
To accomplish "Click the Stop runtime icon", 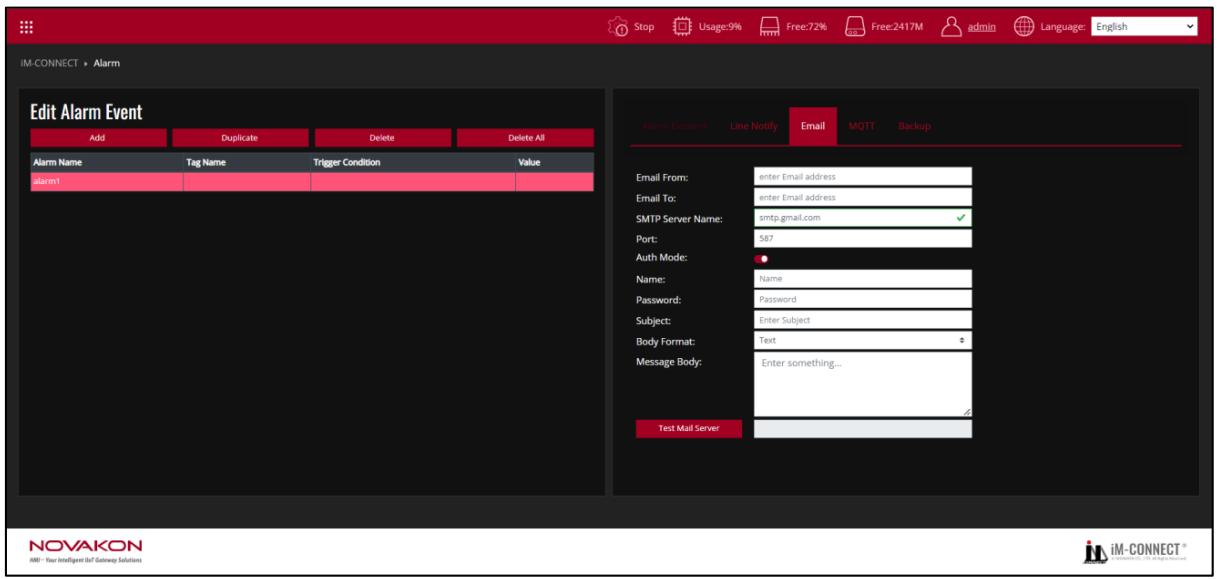I will click(x=619, y=27).
